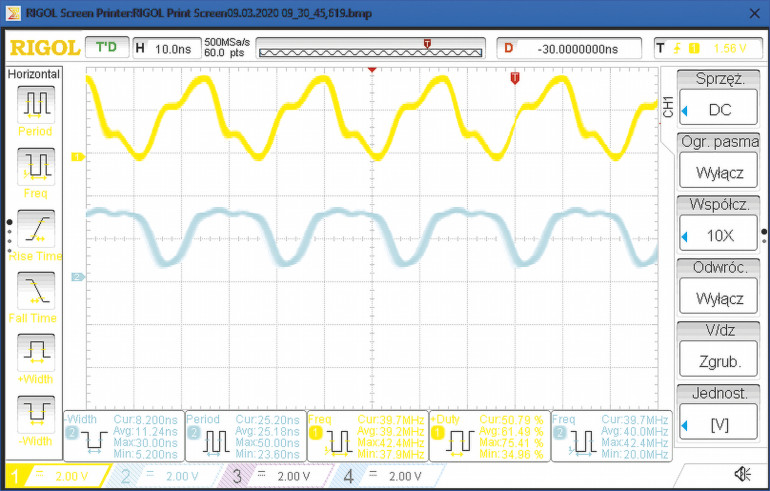Click the RIGOL logo
The height and width of the screenshot is (491, 770).
tap(42, 48)
